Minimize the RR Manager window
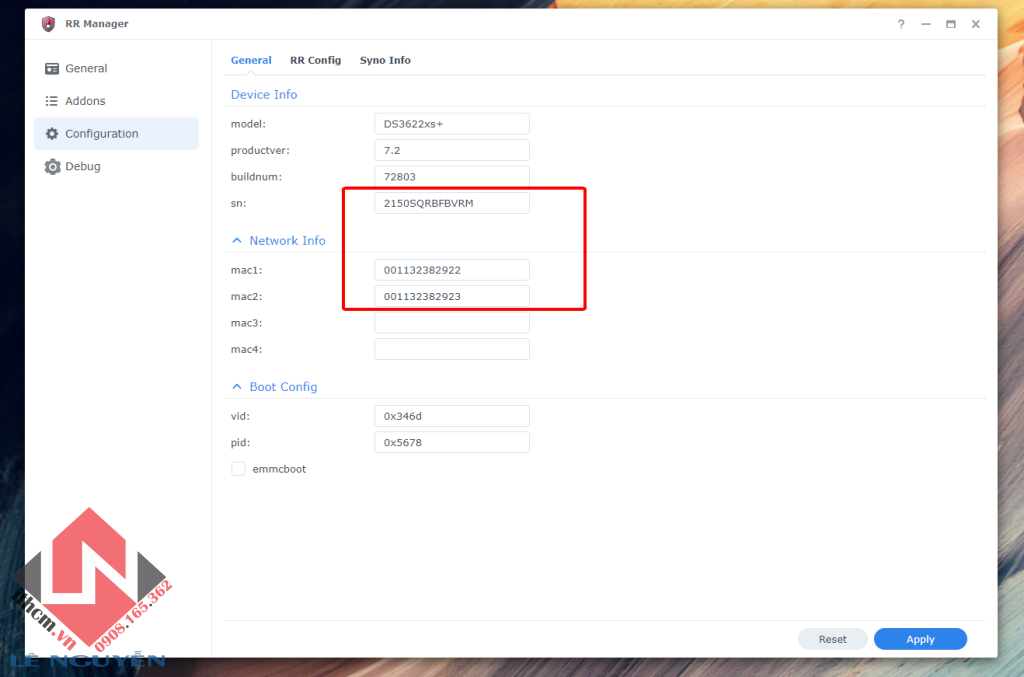This screenshot has height=677, width=1024. 926,24
